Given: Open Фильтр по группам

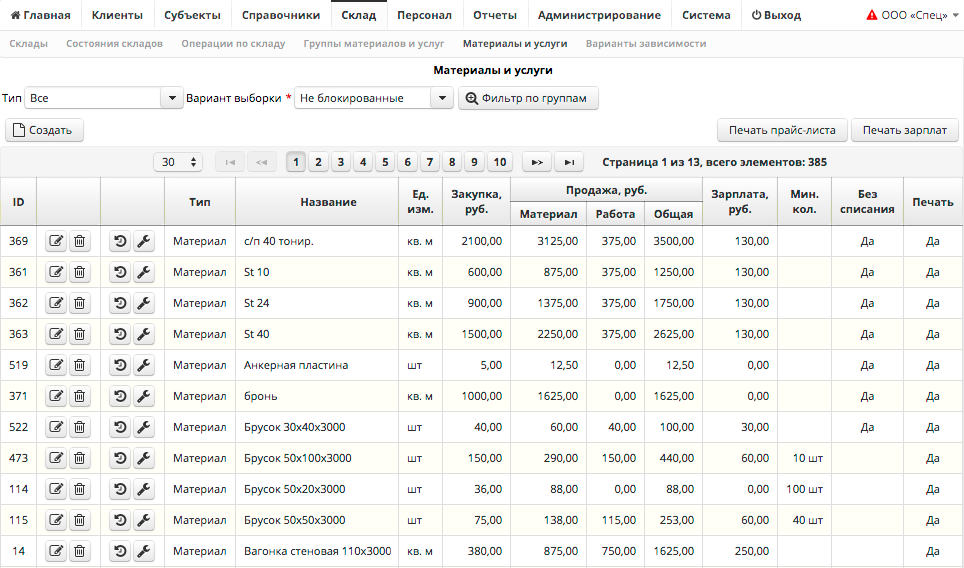Looking at the screenshot, I should coord(528,98).
